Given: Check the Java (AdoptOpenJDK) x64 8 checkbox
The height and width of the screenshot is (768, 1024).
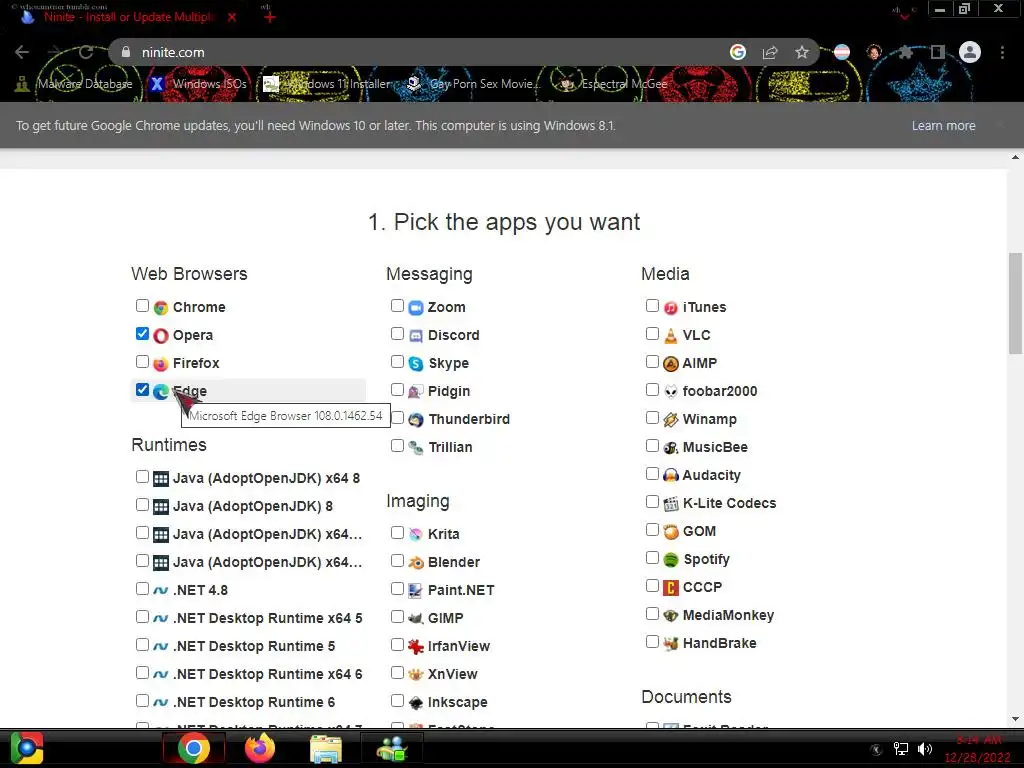Looking at the screenshot, I should coord(142,477).
